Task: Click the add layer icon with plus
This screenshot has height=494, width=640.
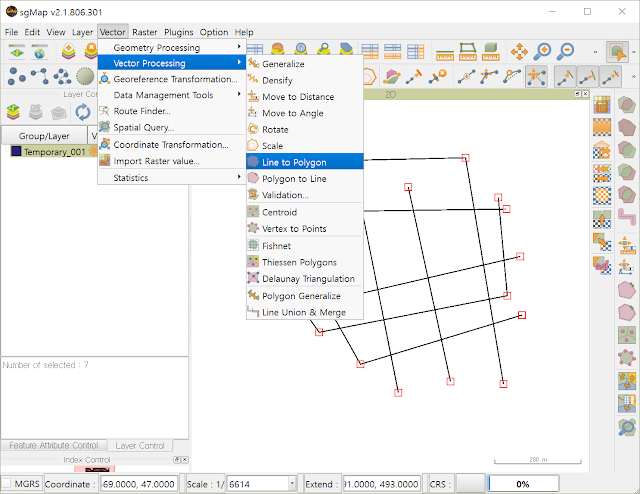Action: pos(69,51)
